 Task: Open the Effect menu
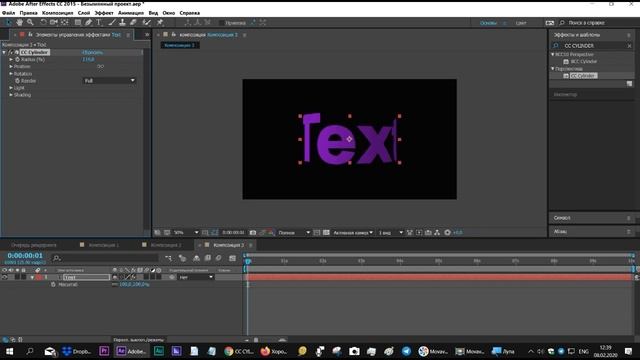(x=104, y=13)
